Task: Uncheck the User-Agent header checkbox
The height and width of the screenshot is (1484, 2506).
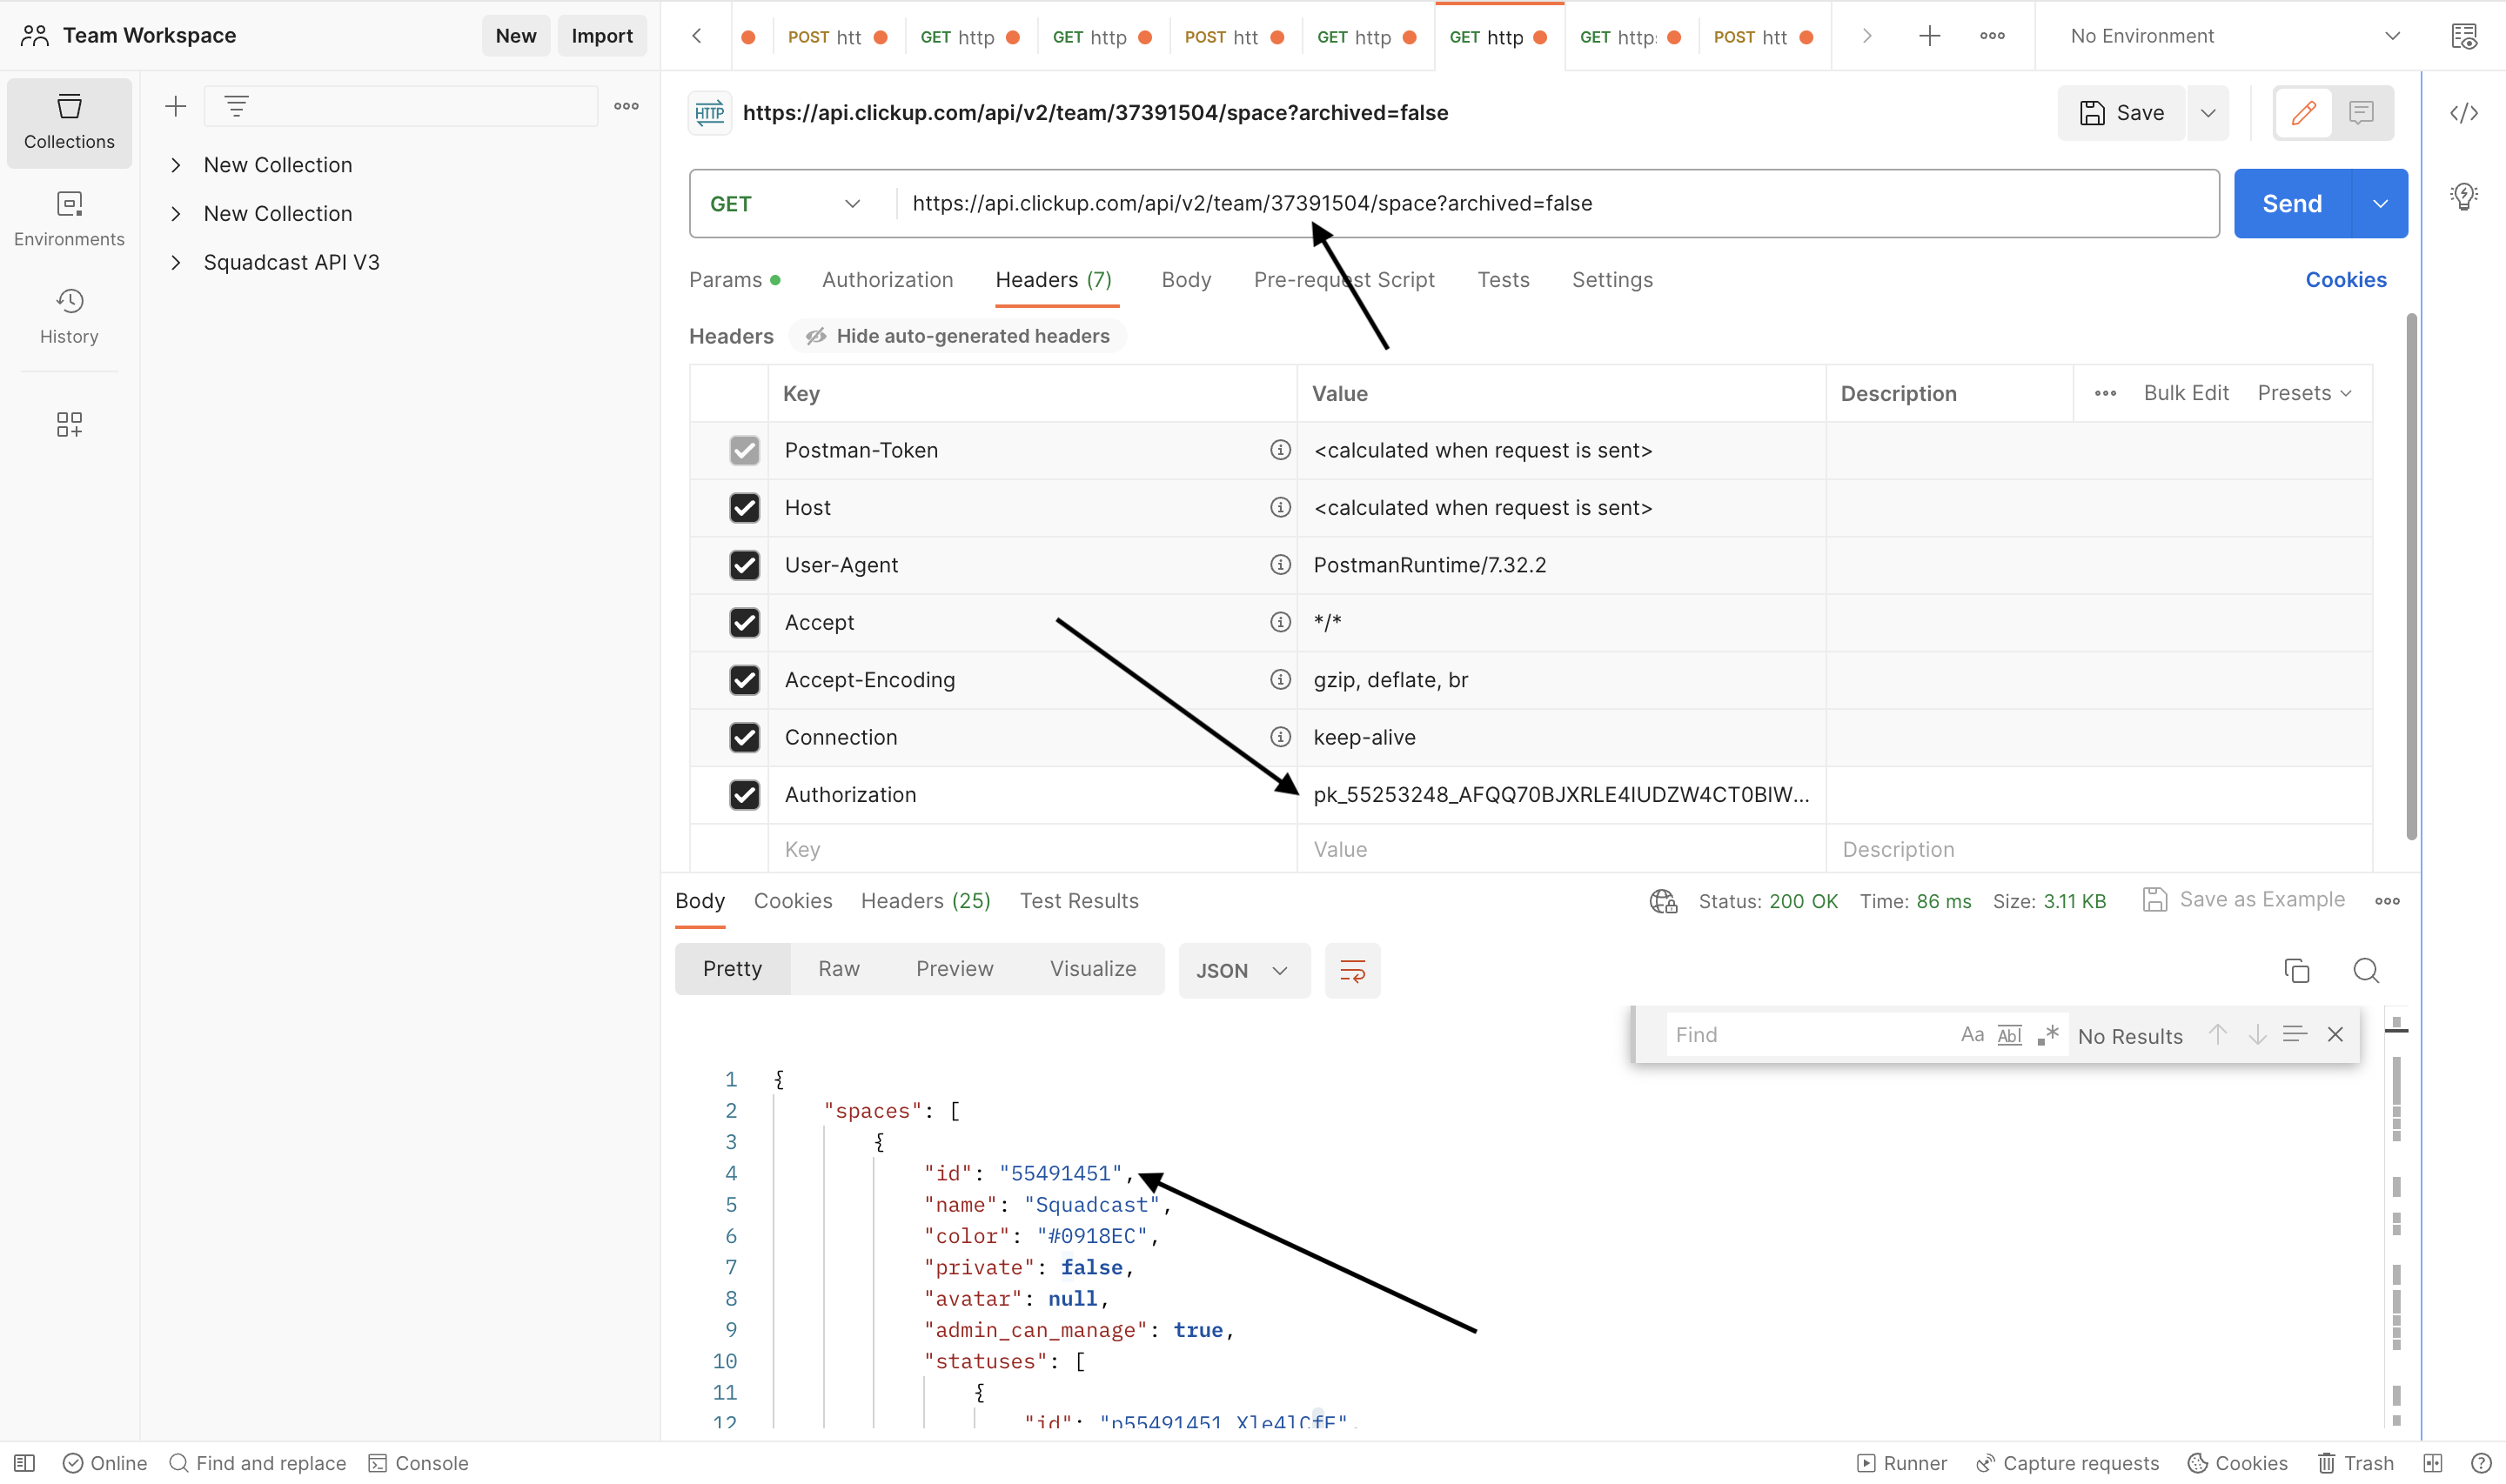Action: point(744,565)
